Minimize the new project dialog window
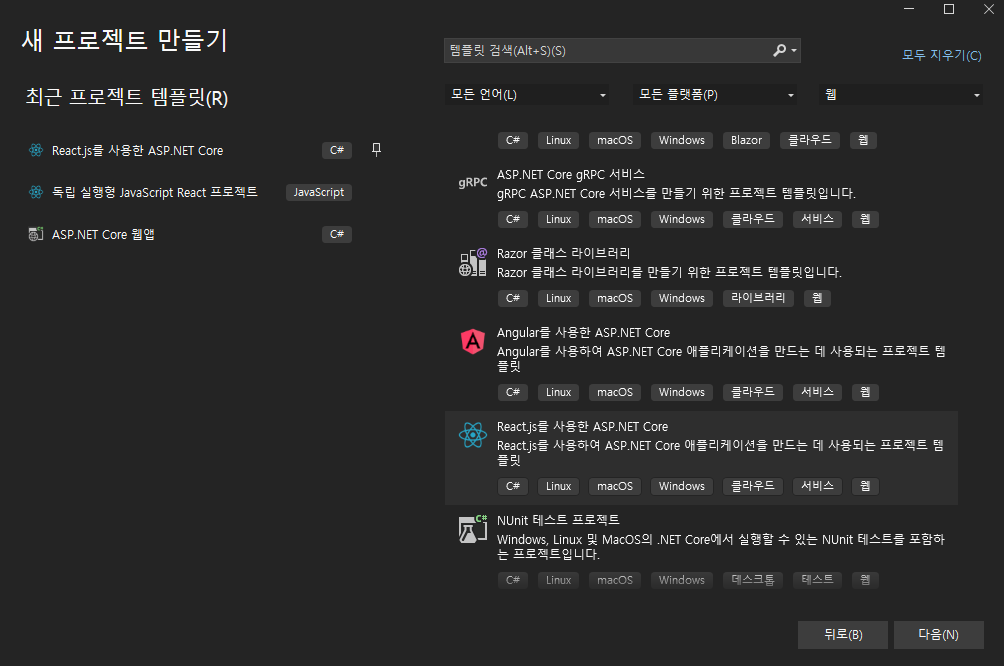 point(909,9)
